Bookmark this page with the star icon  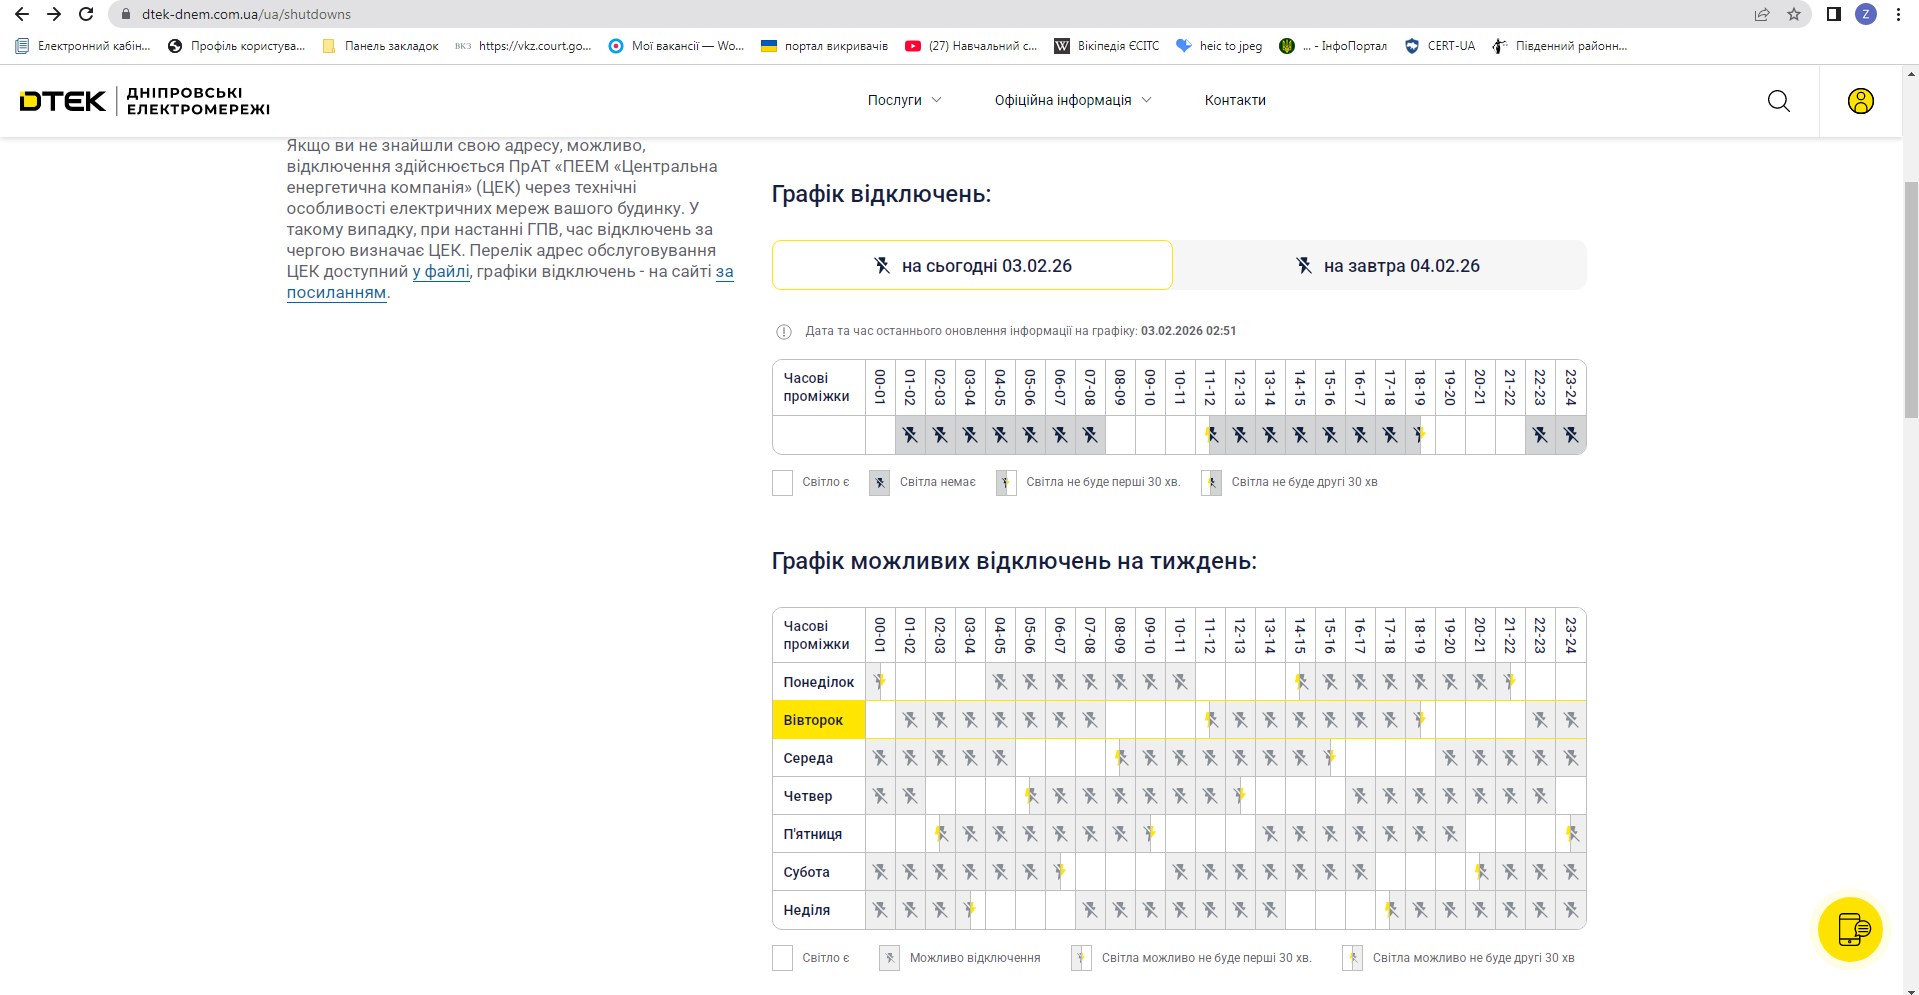[1794, 14]
